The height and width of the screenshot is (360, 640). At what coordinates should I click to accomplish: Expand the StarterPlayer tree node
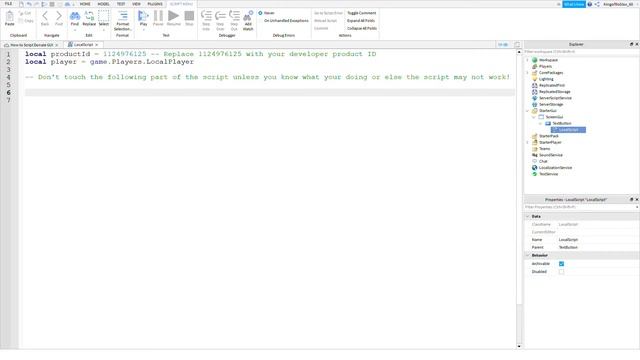[527, 142]
